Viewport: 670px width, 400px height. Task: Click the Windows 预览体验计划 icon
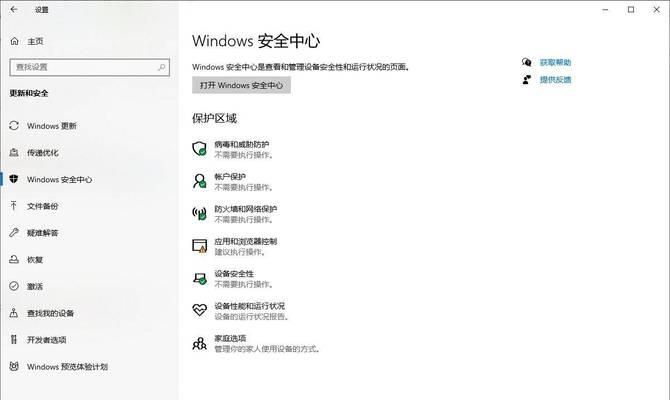click(14, 366)
